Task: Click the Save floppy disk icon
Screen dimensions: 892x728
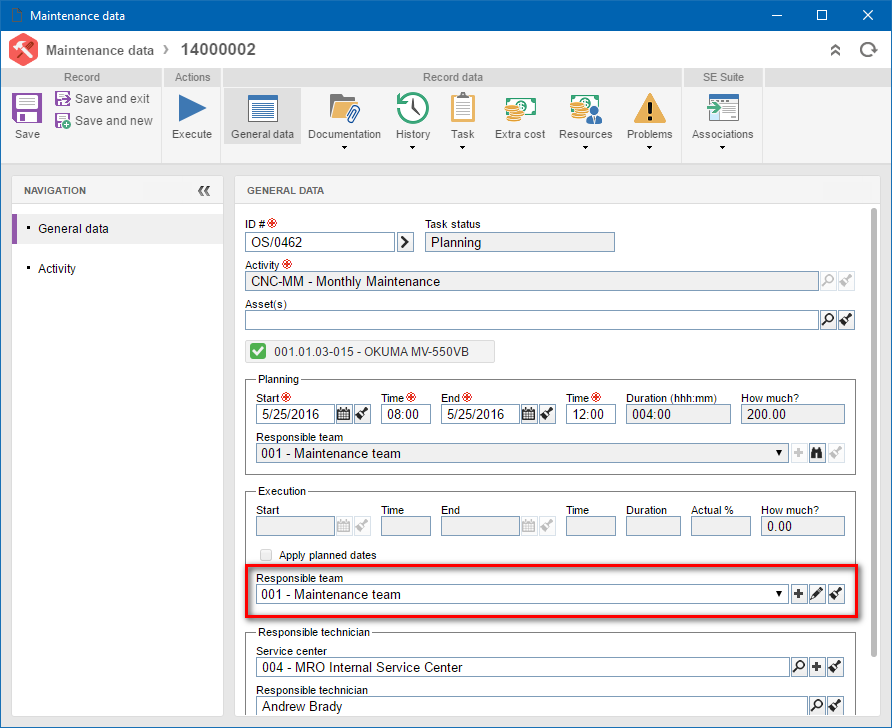Action: tap(27, 109)
